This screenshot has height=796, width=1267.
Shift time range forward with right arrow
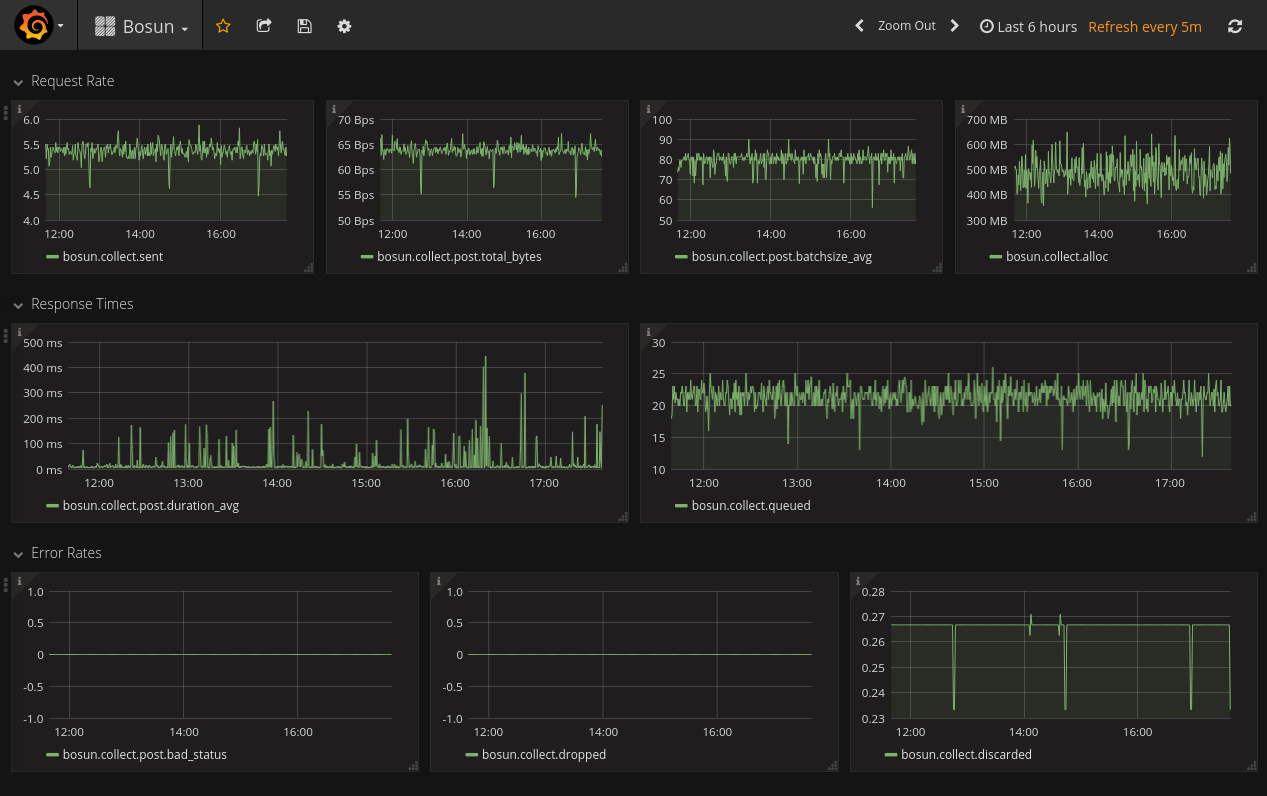955,26
